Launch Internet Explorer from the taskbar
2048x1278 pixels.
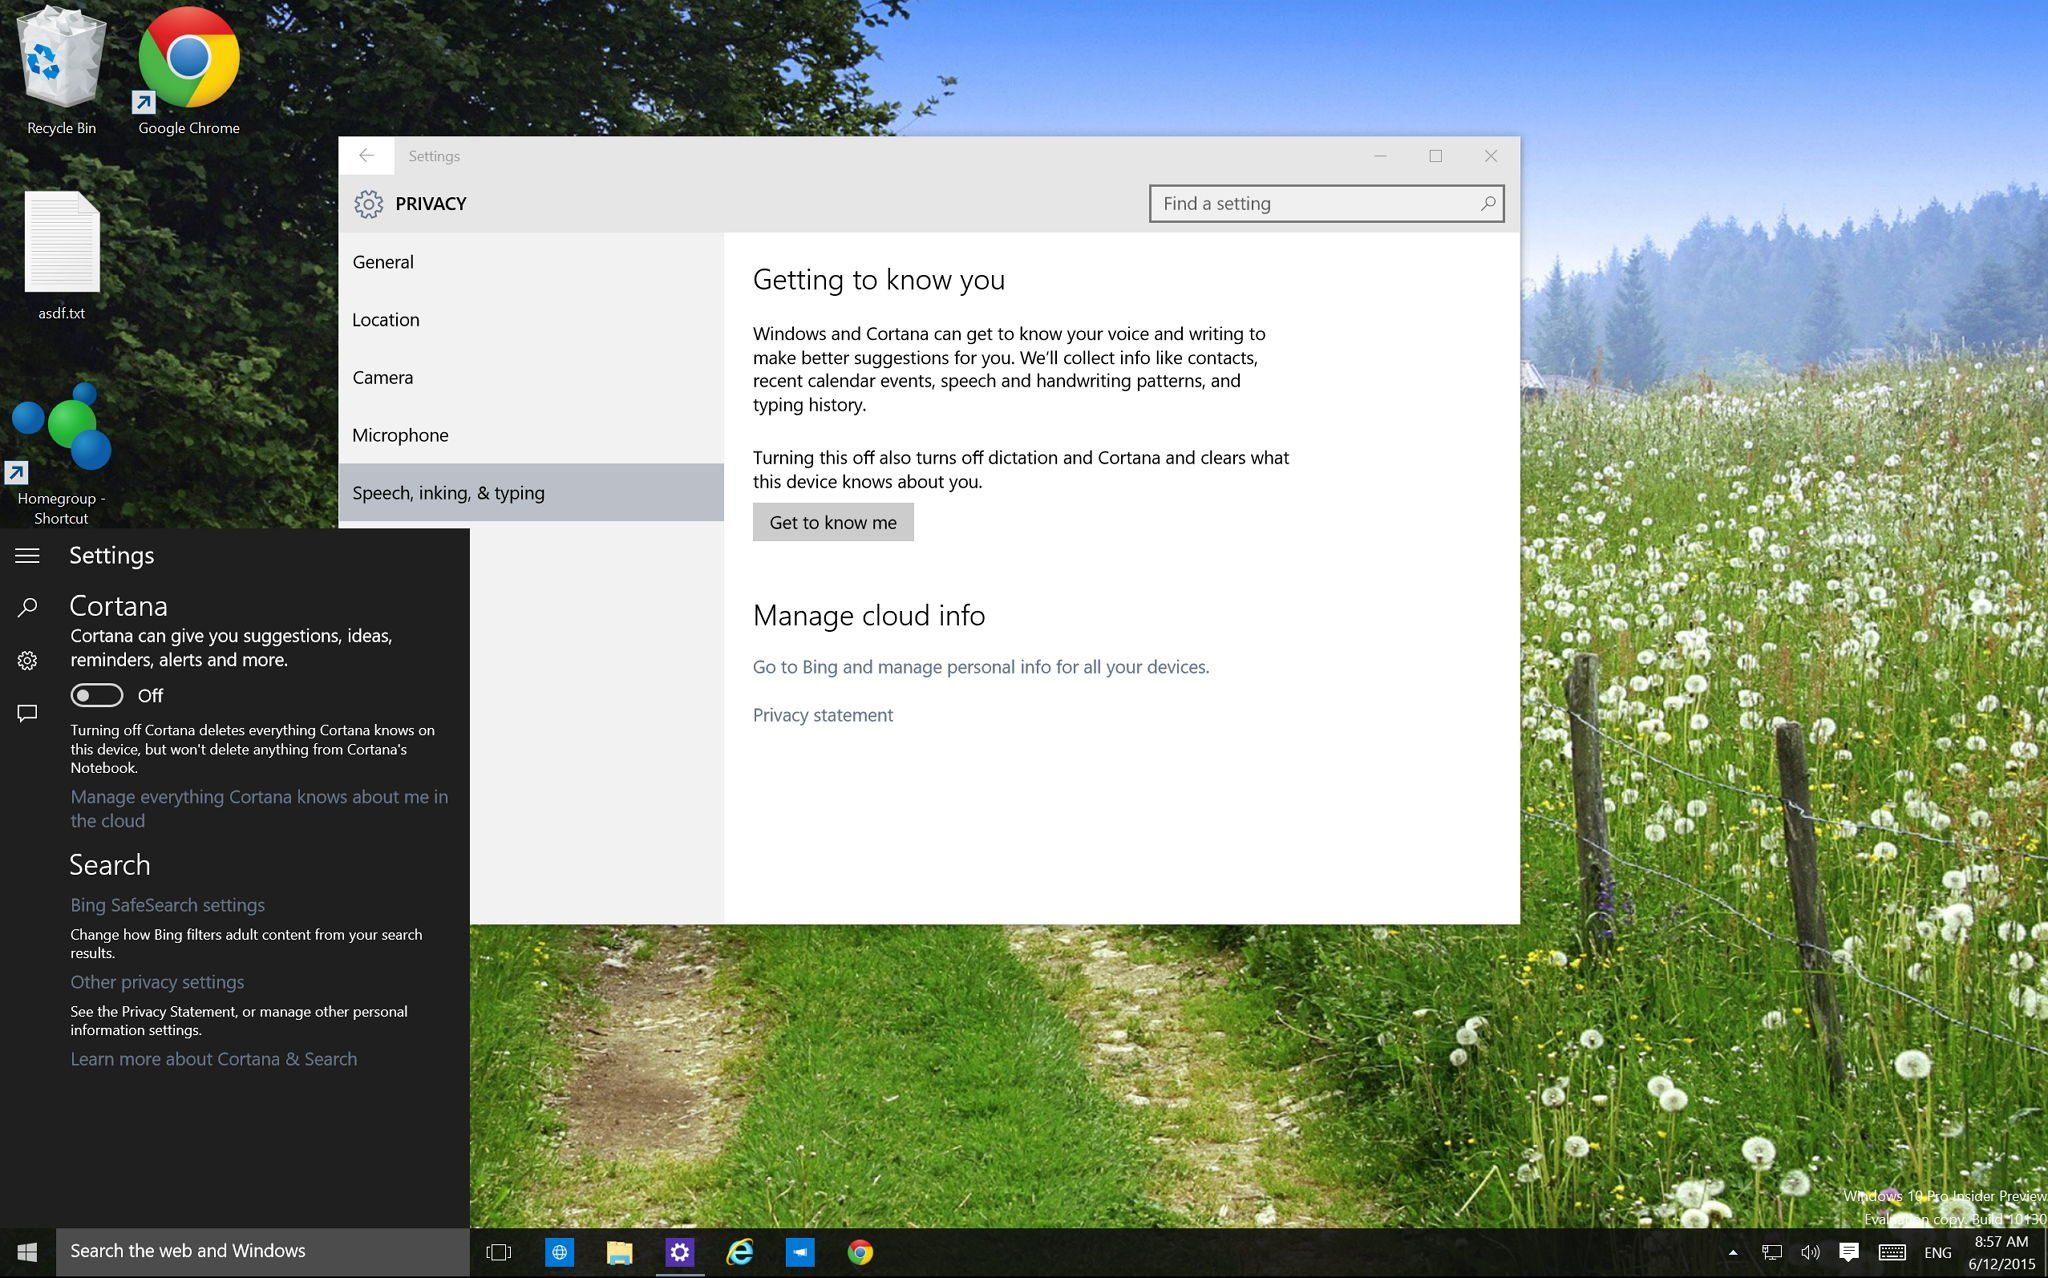tap(739, 1251)
